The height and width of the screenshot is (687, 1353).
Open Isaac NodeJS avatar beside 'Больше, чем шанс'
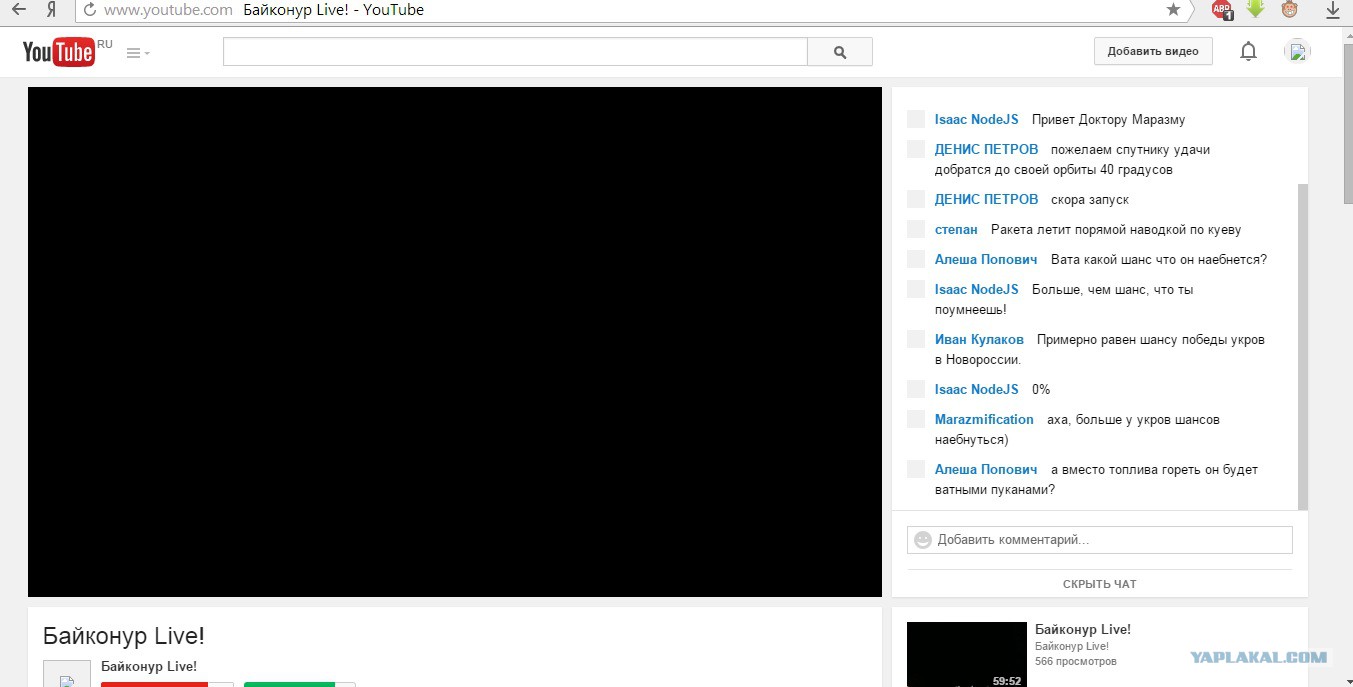916,289
